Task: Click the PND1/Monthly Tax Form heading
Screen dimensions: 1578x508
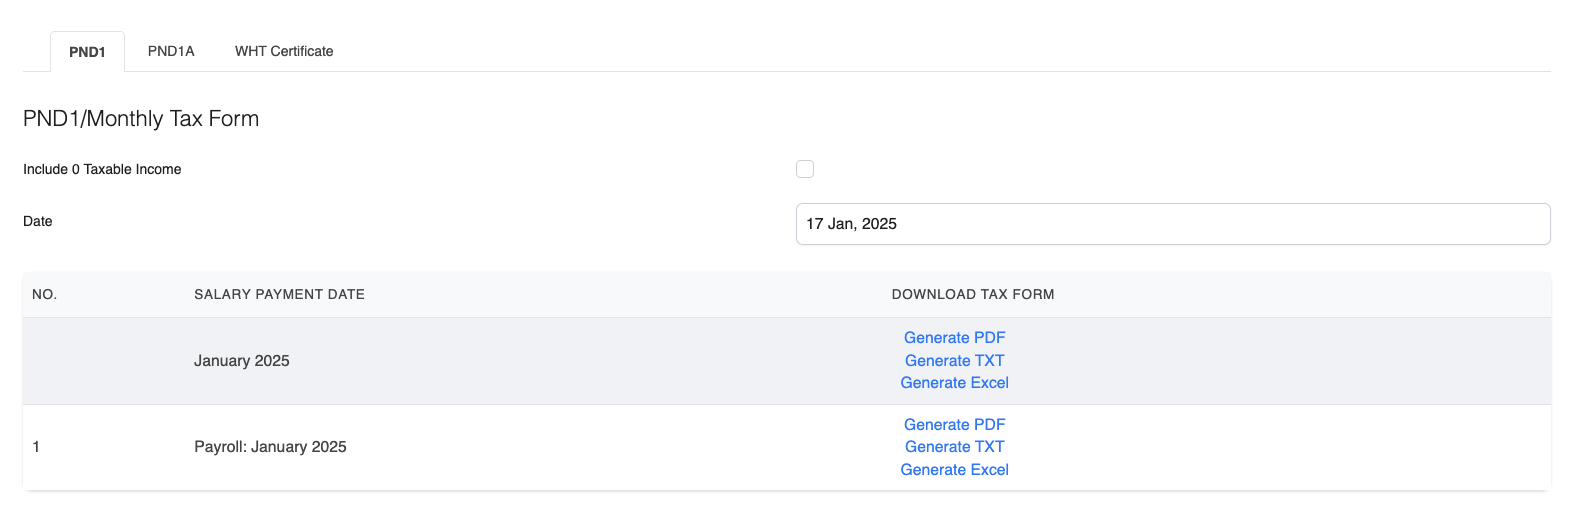Action: tap(141, 119)
